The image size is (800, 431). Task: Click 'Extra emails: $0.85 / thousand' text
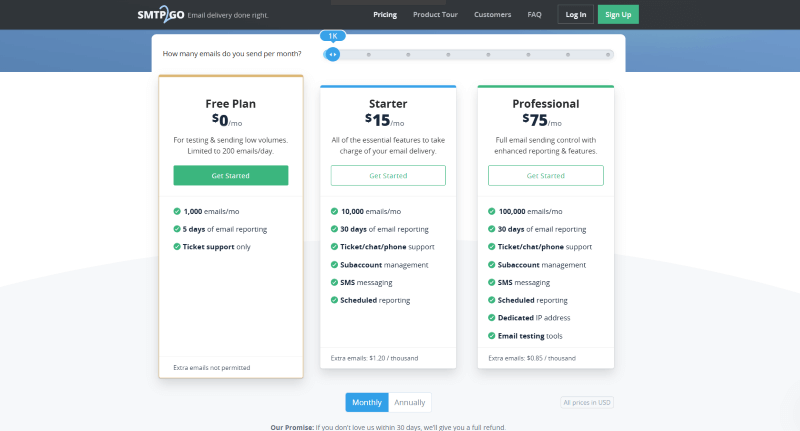coord(532,358)
